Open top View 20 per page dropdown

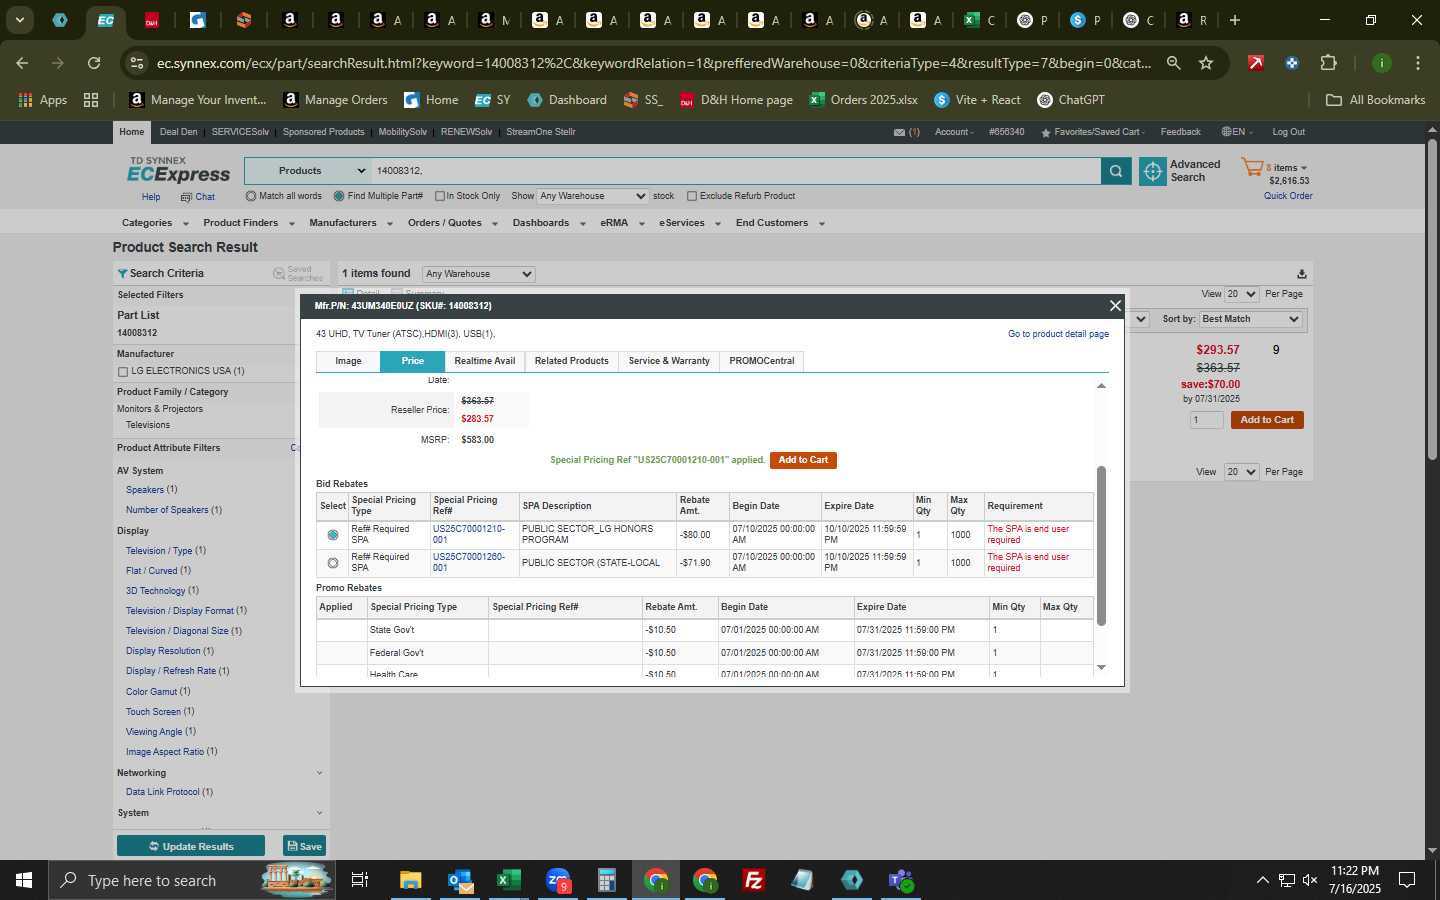tap(1241, 294)
